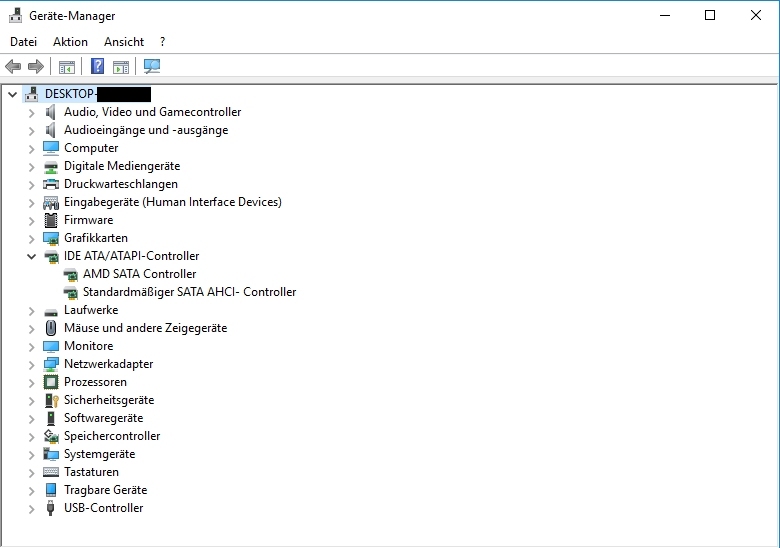Select the Sicherheitsgeräte label

tap(109, 400)
